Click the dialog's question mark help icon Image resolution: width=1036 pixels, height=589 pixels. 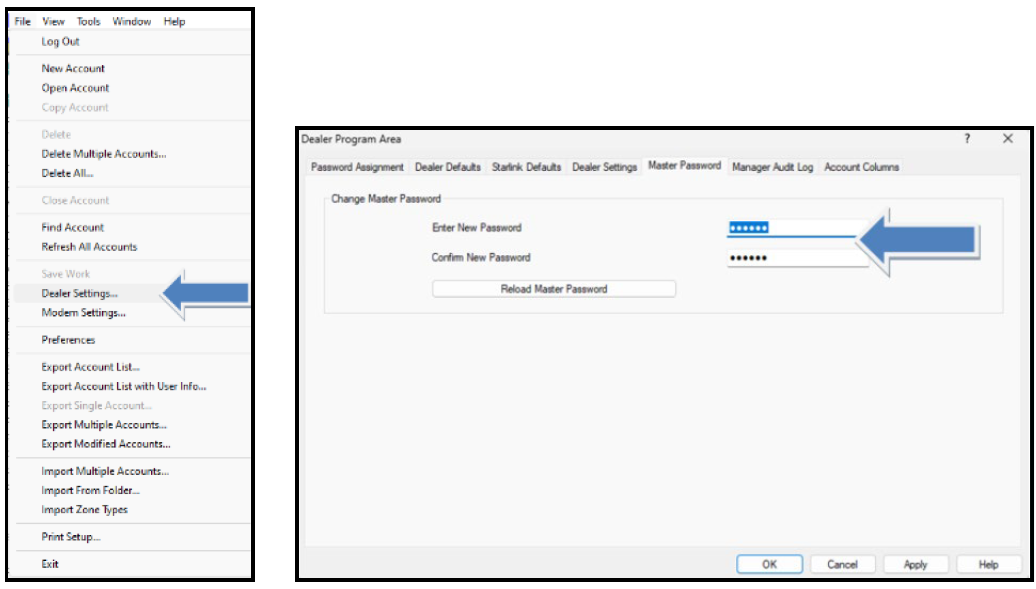coord(967,139)
